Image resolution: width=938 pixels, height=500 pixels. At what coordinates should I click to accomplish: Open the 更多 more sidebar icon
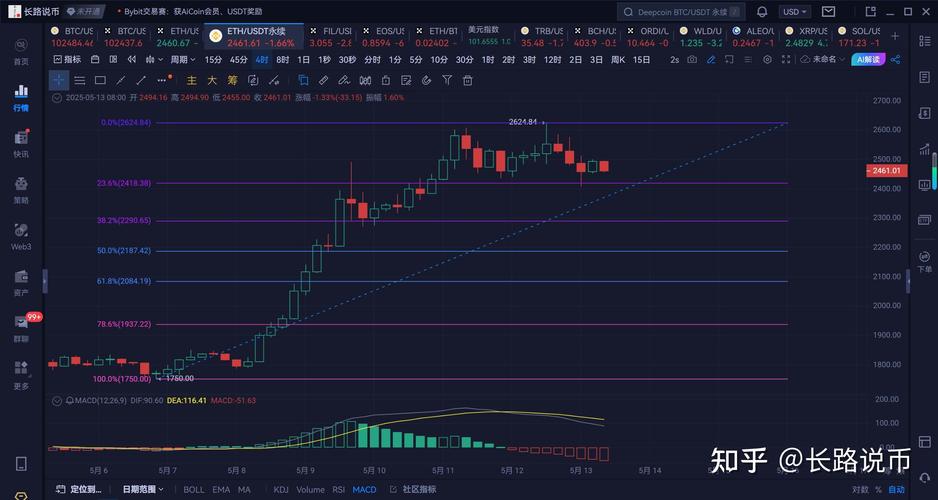tap(21, 375)
